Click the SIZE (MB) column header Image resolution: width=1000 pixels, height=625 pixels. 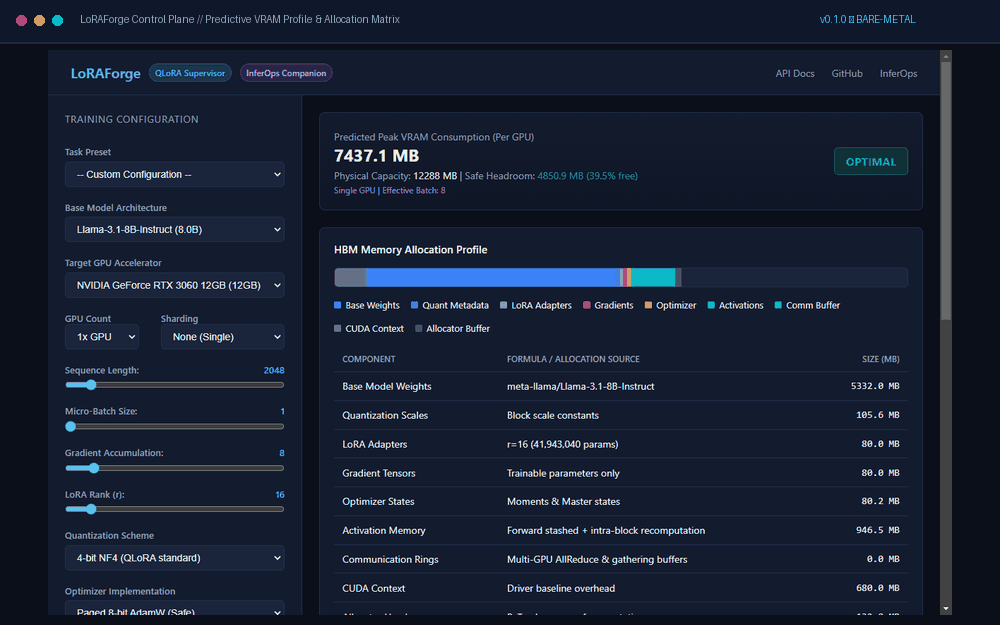pyautogui.click(x=881, y=359)
